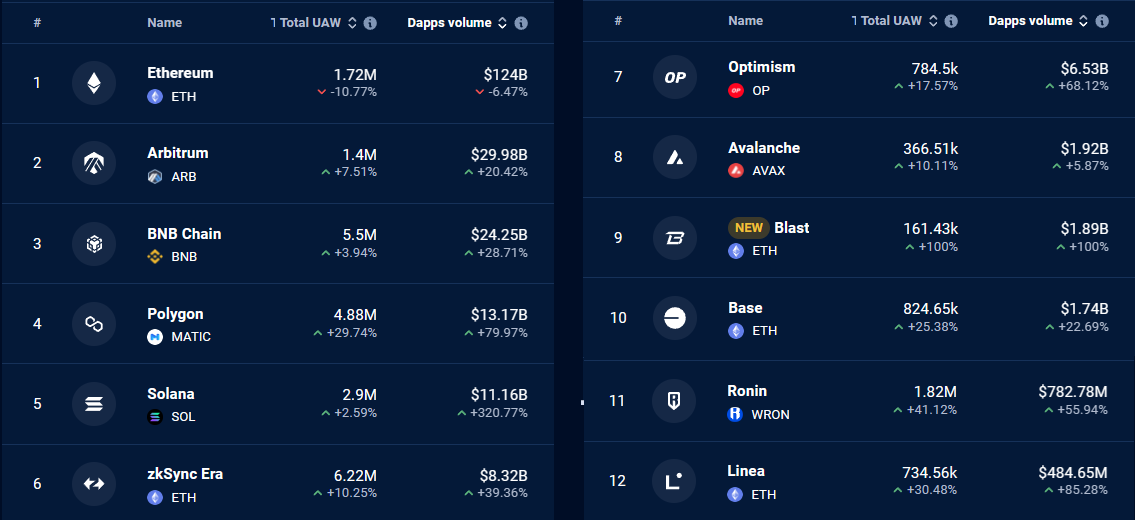This screenshot has width=1135, height=520.
Task: Sort left table by Total UAW arrows
Action: pyautogui.click(x=353, y=23)
